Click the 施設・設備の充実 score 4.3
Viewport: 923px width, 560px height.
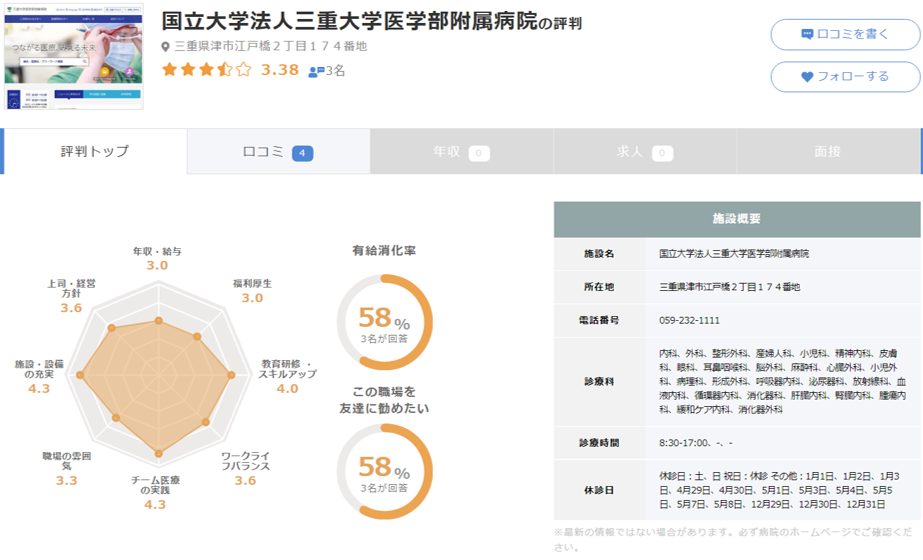click(x=39, y=389)
